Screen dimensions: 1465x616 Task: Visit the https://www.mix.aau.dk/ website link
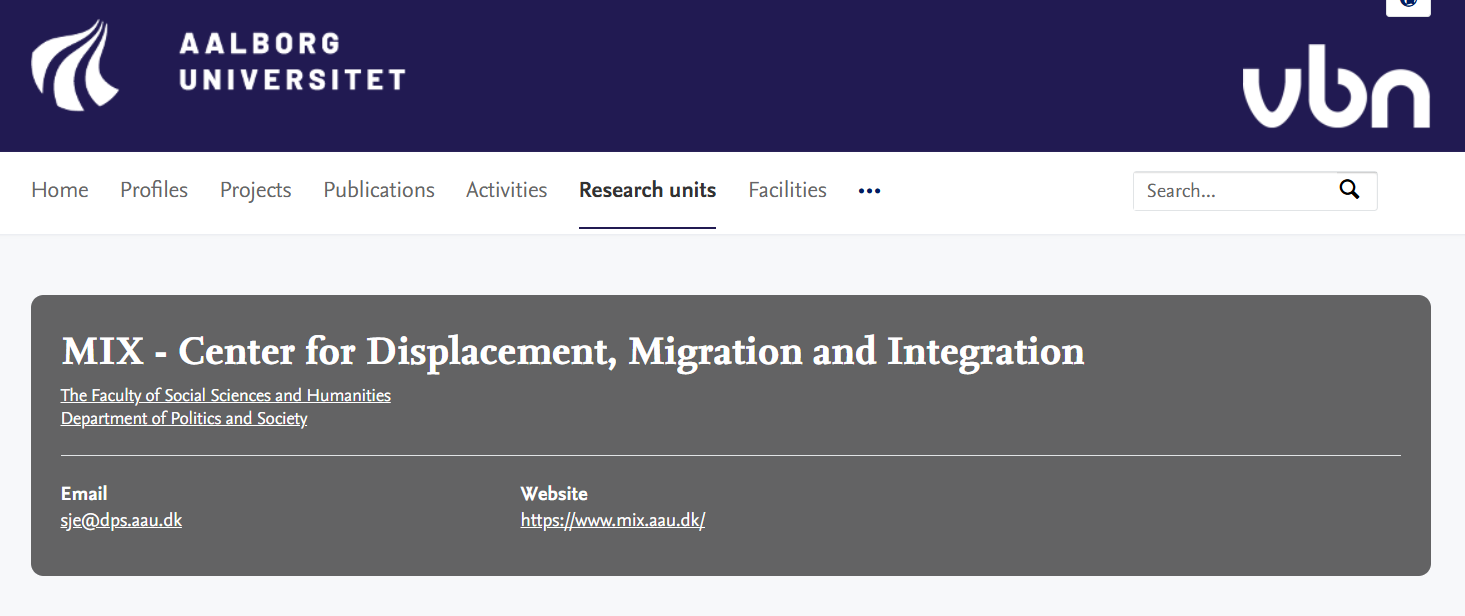coord(613,520)
